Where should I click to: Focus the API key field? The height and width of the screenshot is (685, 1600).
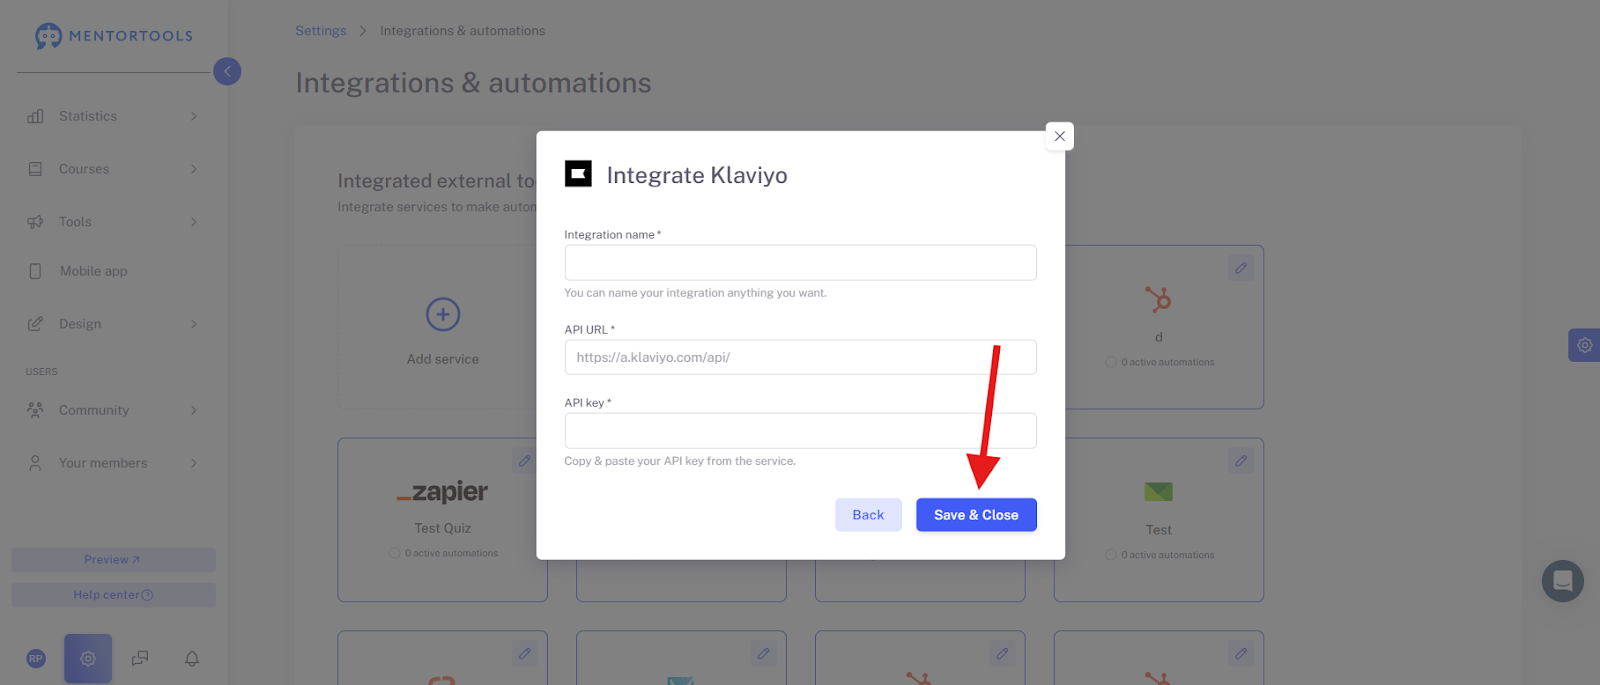click(x=800, y=431)
